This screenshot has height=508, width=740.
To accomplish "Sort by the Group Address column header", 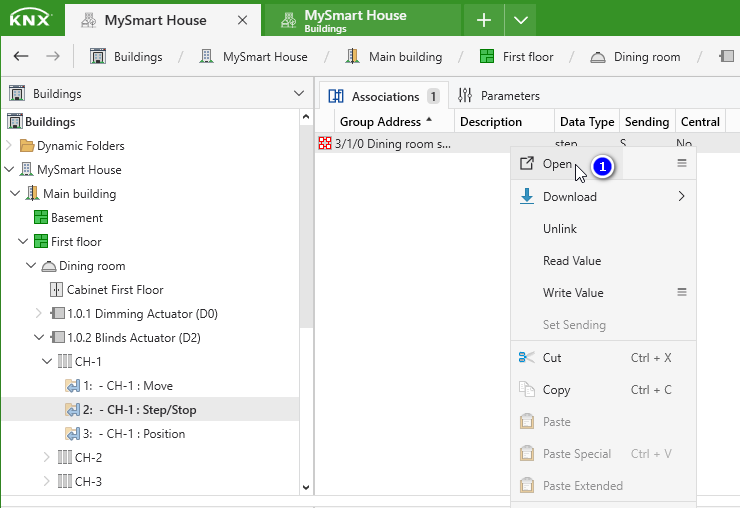I will (x=395, y=122).
